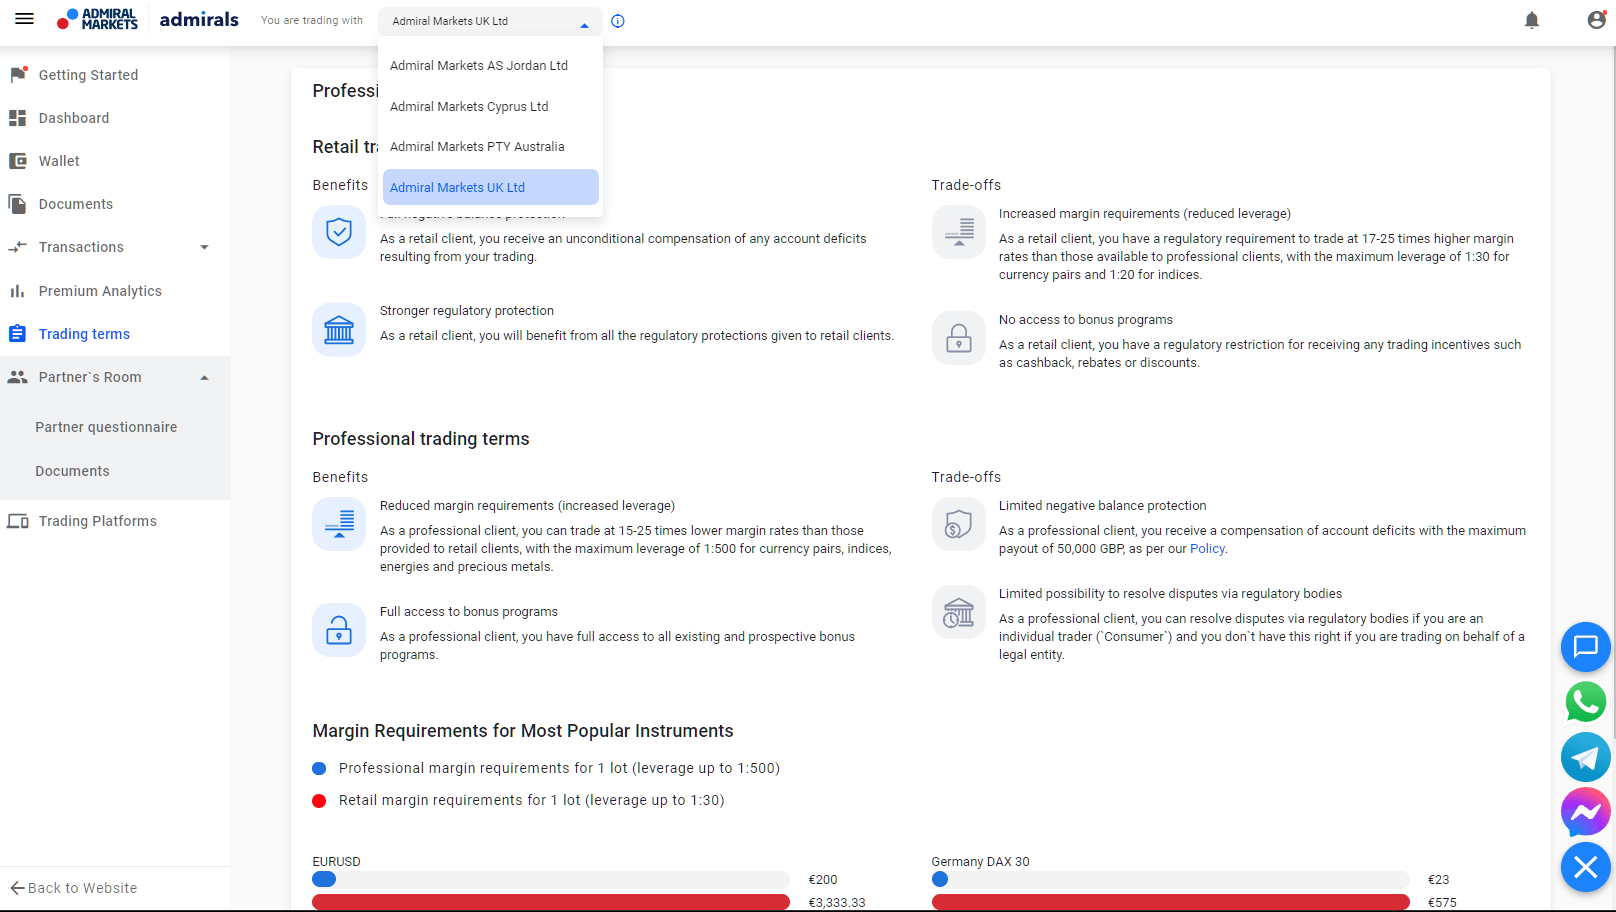
Task: Click the €23 DAX professional margin value
Action: (1438, 880)
